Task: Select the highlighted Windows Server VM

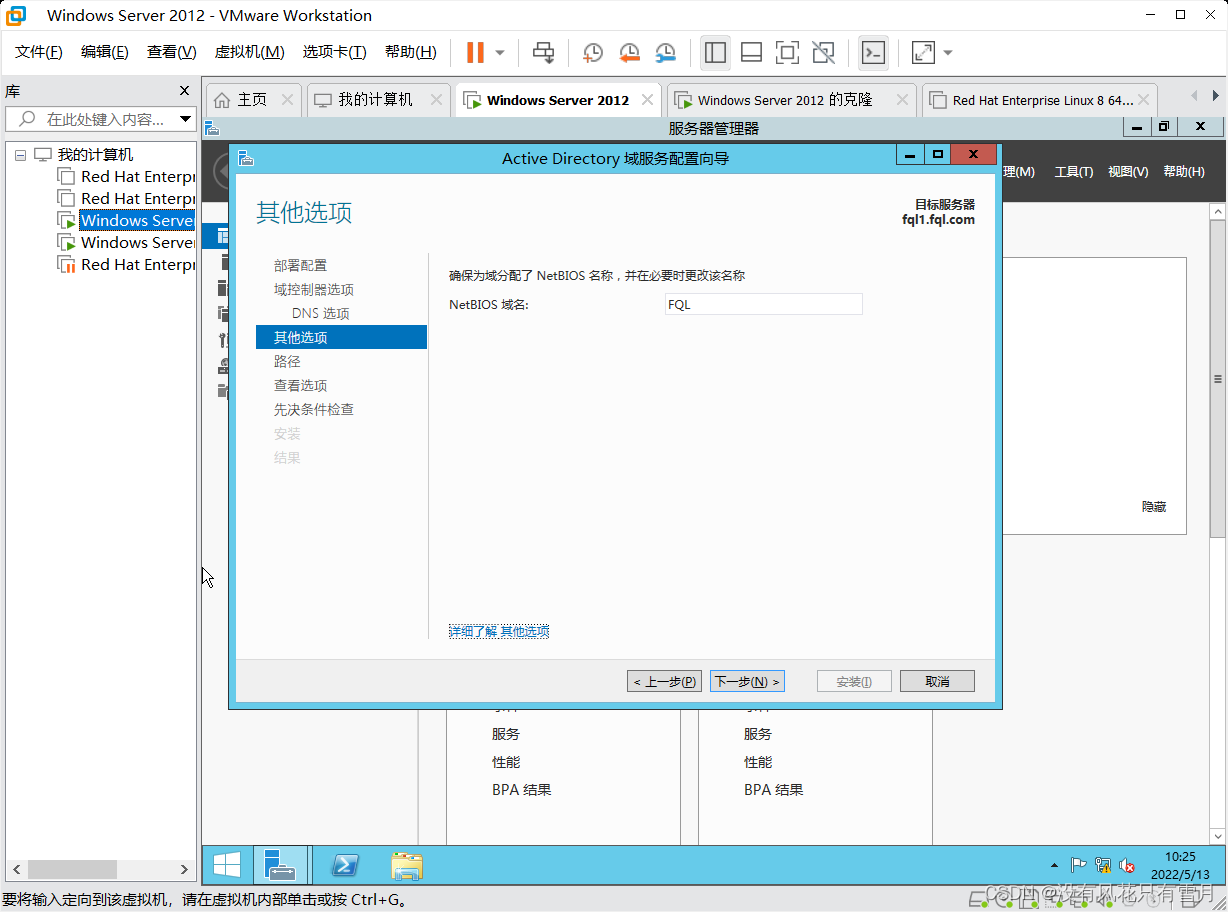Action: click(x=137, y=221)
